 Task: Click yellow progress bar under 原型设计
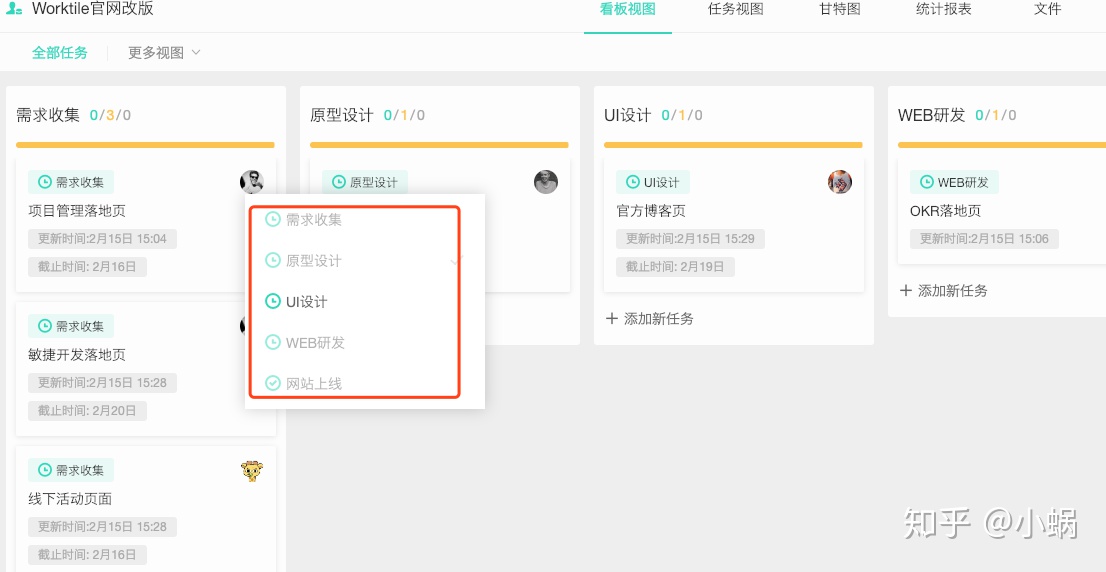(x=439, y=145)
